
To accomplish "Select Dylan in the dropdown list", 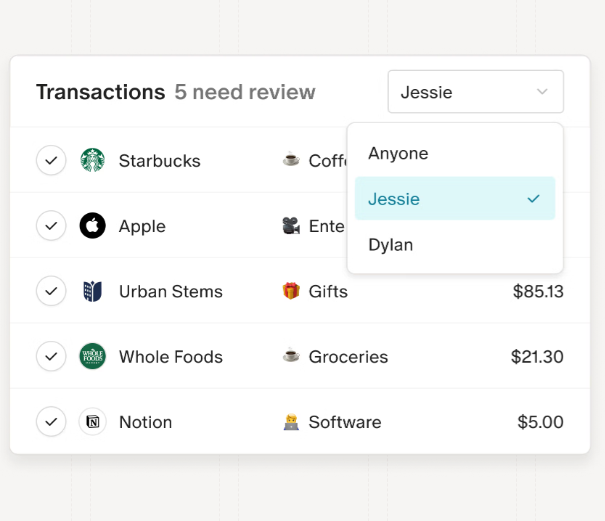I will 390,245.
